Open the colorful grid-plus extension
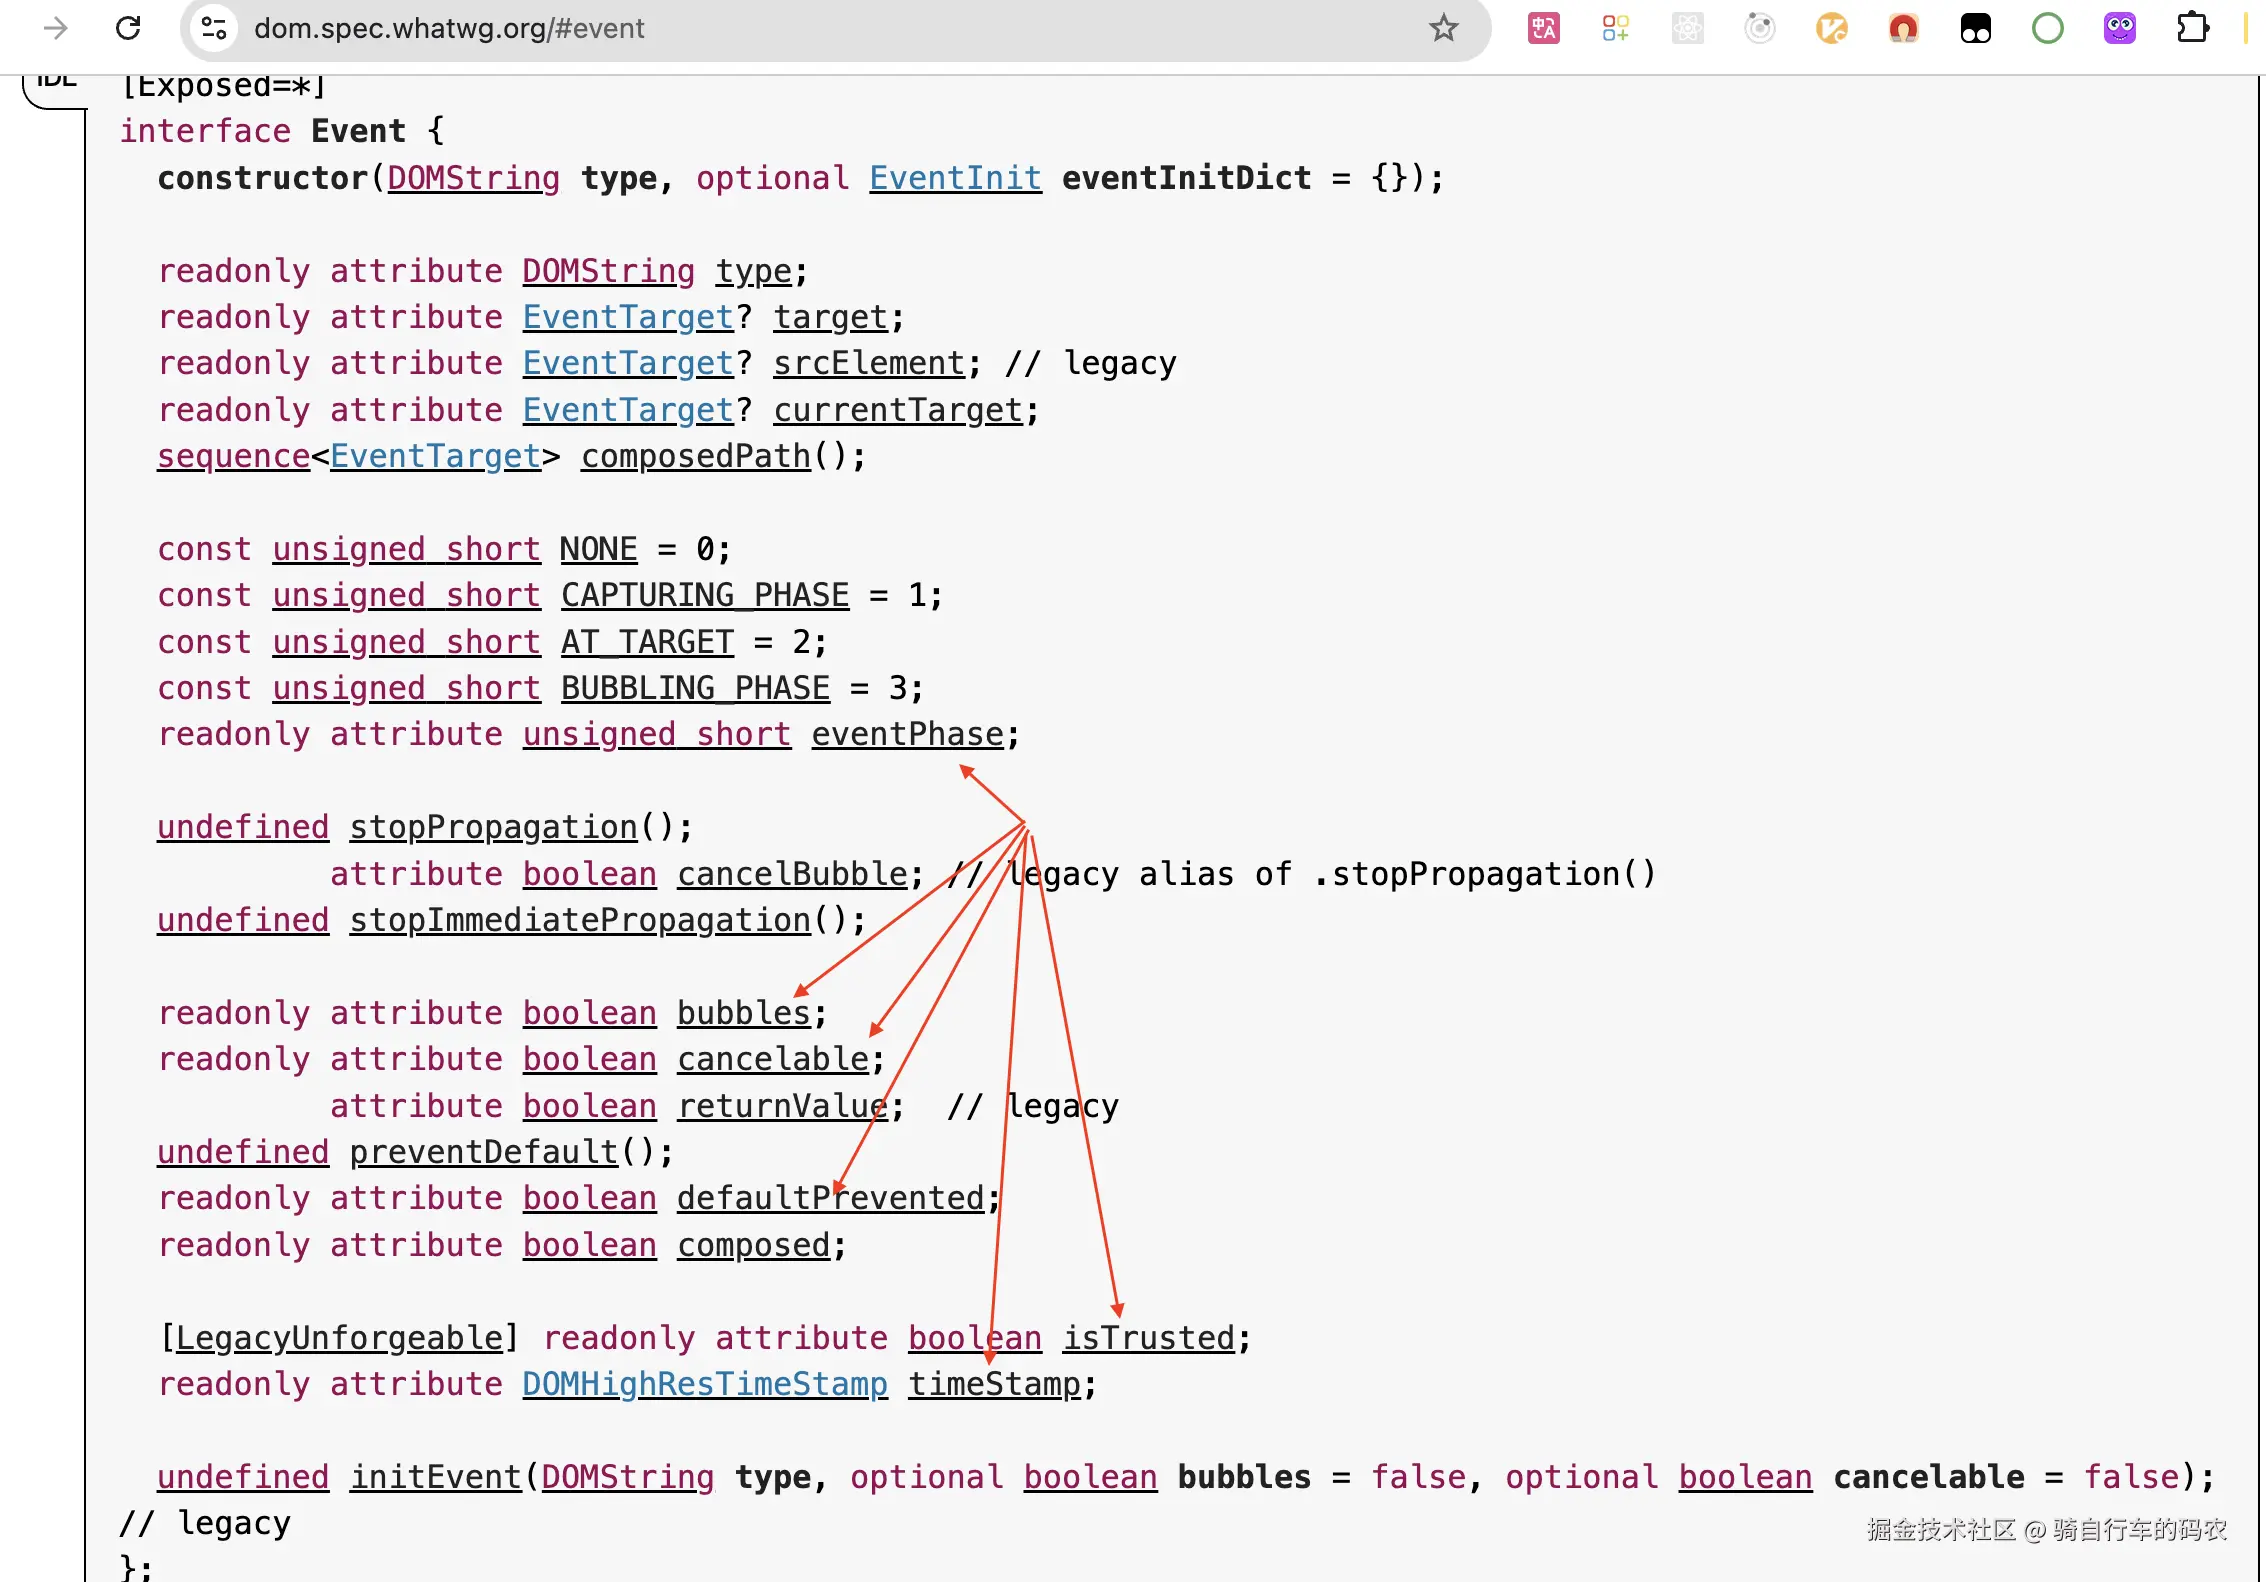The image size is (2266, 1582). coord(1615,28)
